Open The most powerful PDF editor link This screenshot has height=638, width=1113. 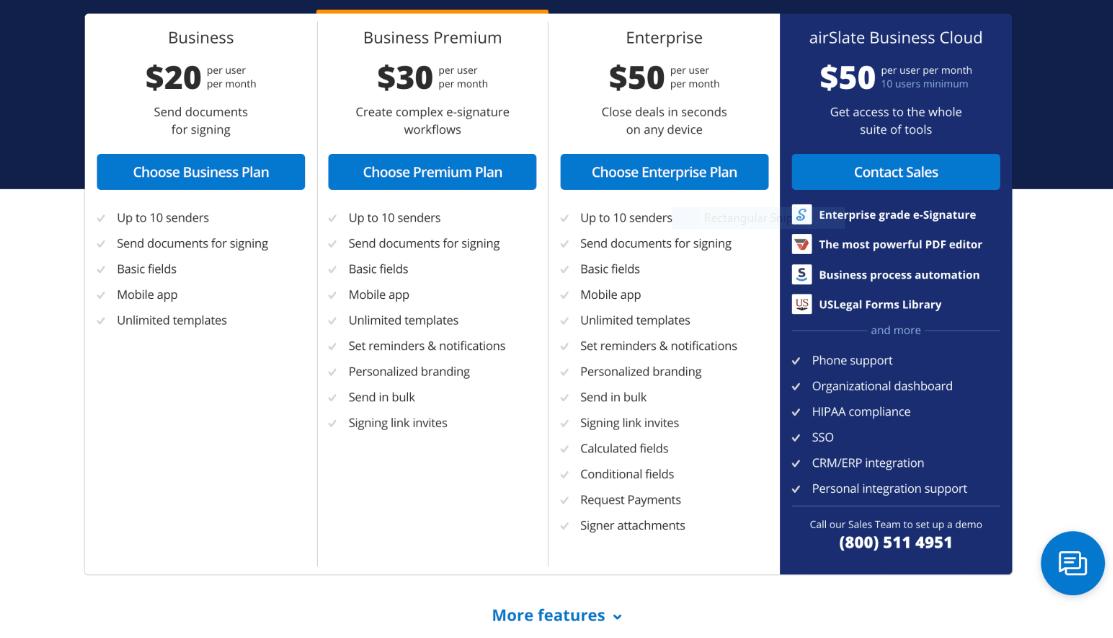(x=900, y=244)
